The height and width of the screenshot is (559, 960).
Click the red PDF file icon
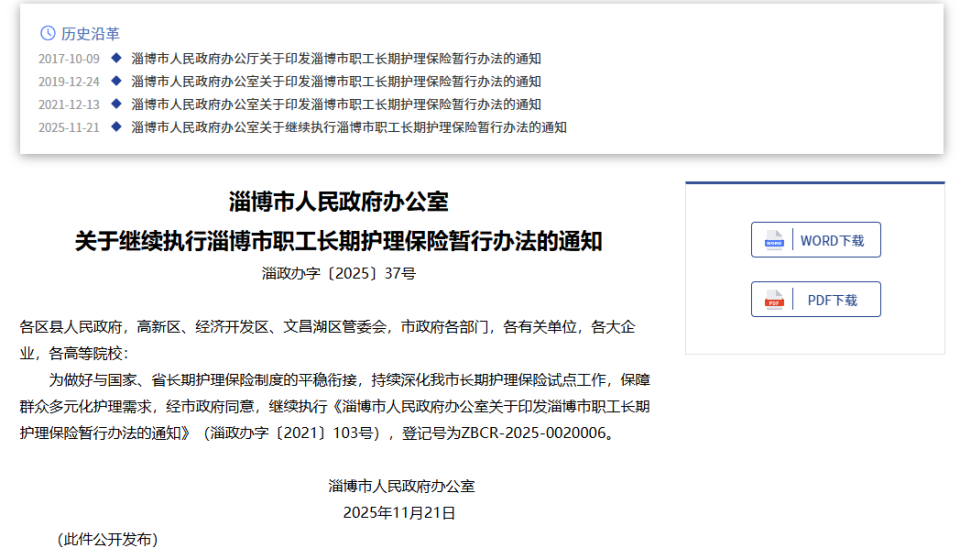click(x=774, y=299)
